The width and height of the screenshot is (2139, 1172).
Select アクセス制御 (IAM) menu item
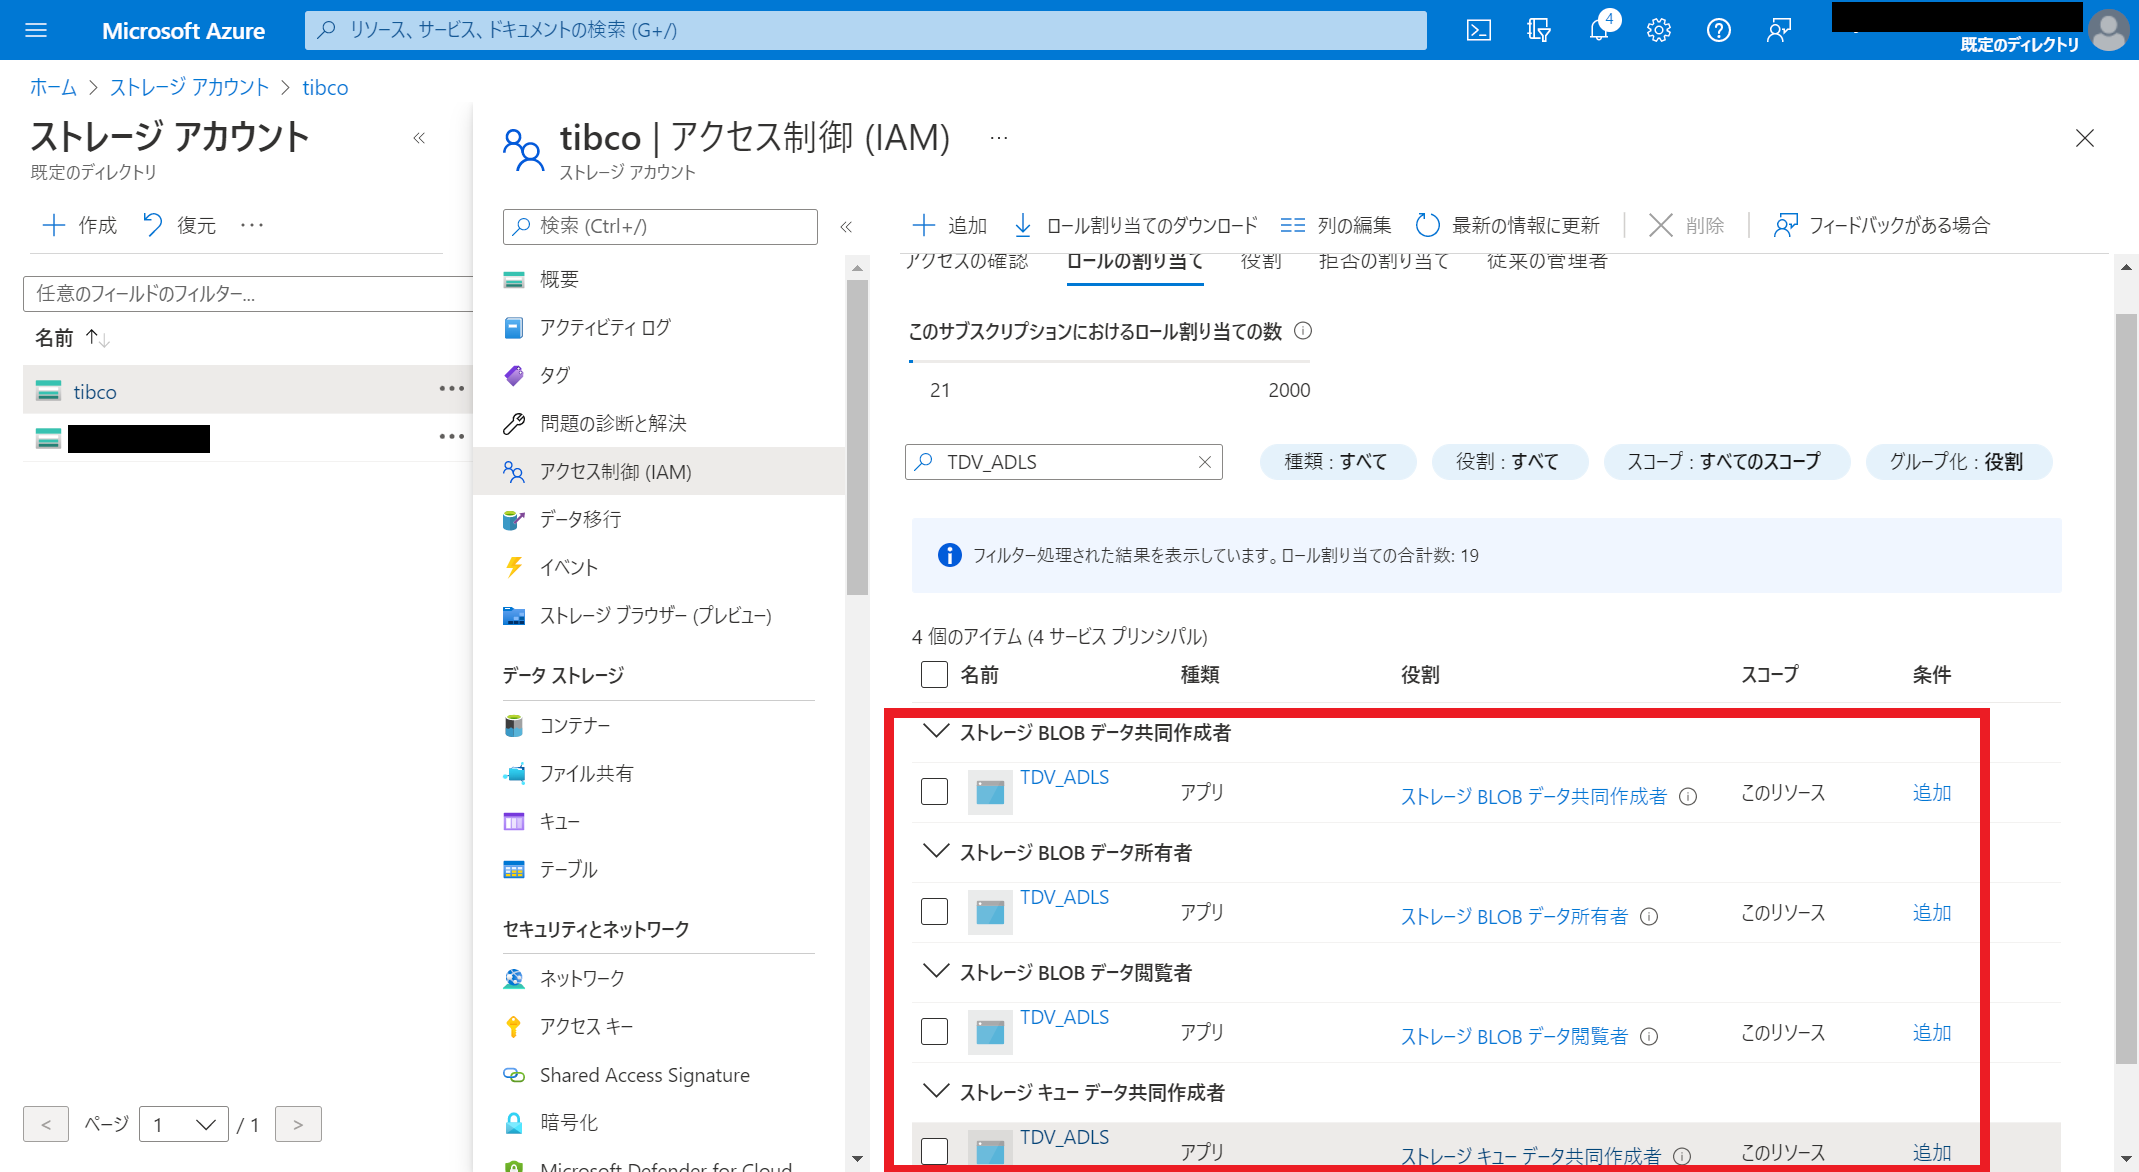[x=659, y=471]
